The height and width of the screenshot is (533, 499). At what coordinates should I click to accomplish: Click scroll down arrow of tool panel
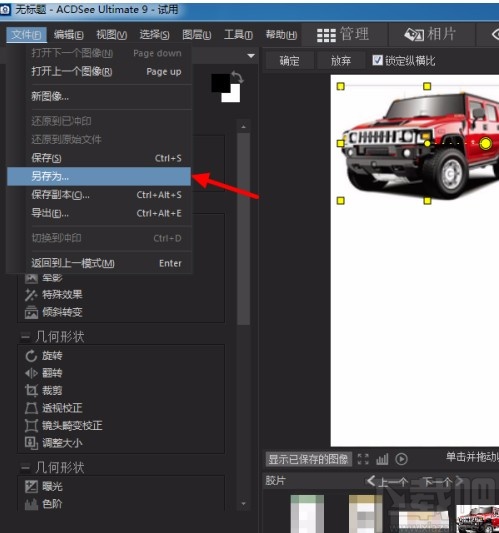pyautogui.click(x=243, y=504)
